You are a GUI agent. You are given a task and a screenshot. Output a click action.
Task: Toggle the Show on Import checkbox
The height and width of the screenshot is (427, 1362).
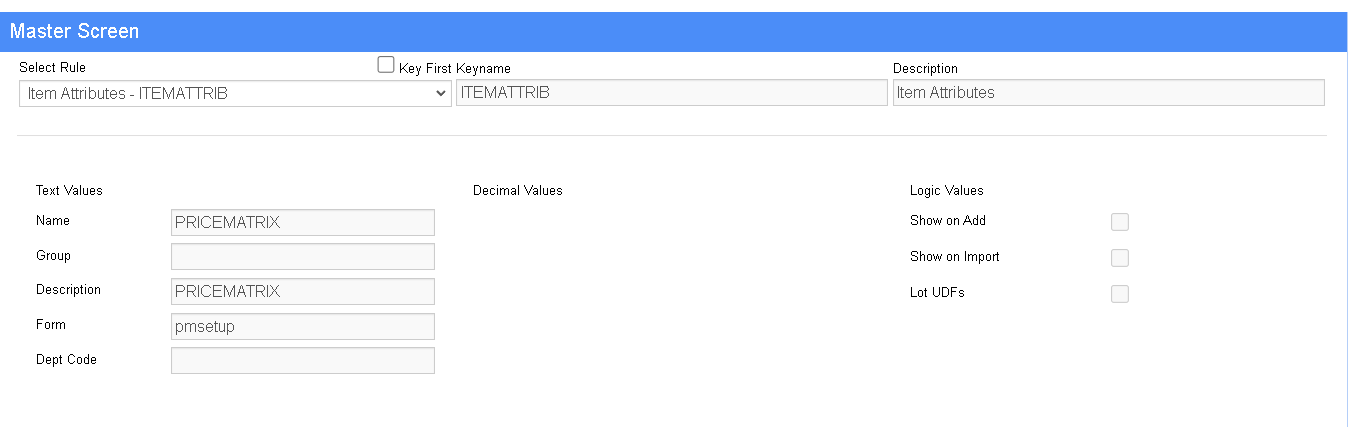coord(1120,258)
